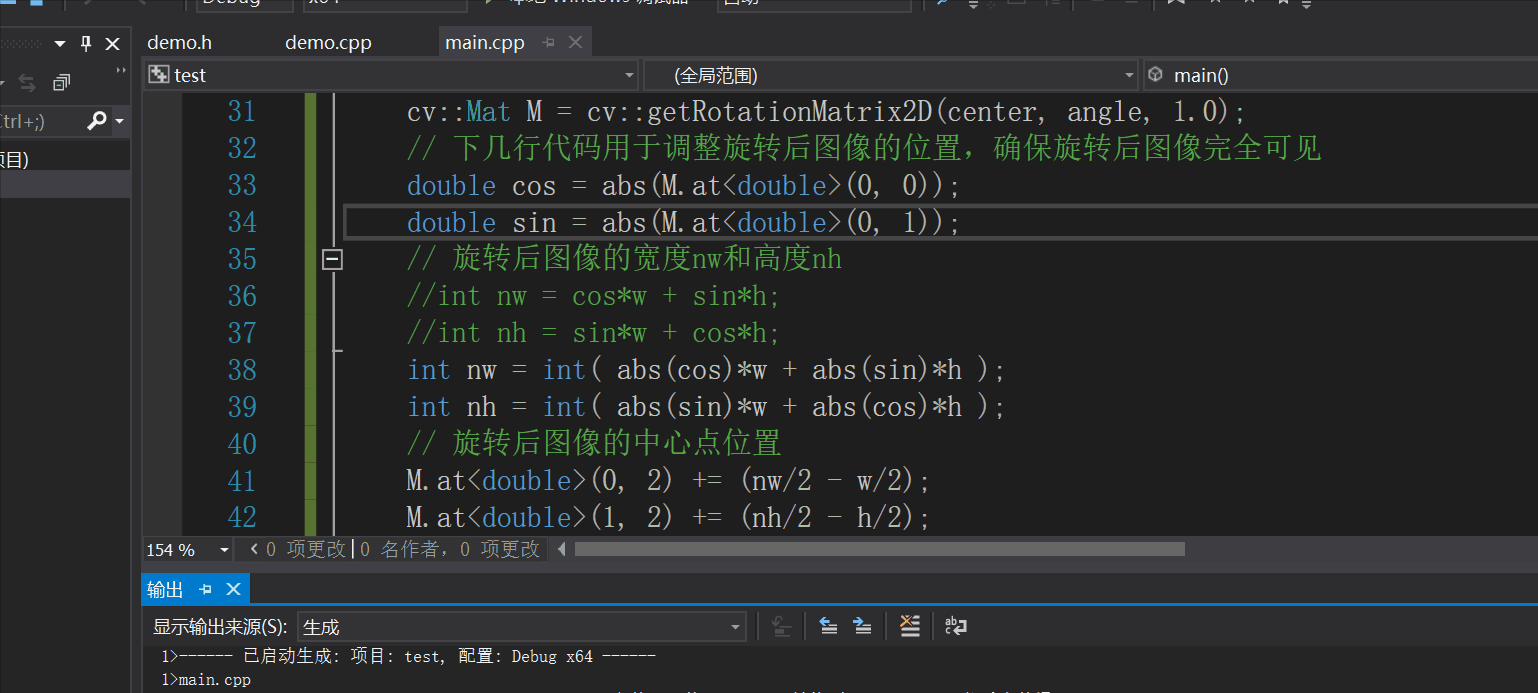Click the arrow before 0 项更改
Screen dimensions: 1538x693
point(255,549)
